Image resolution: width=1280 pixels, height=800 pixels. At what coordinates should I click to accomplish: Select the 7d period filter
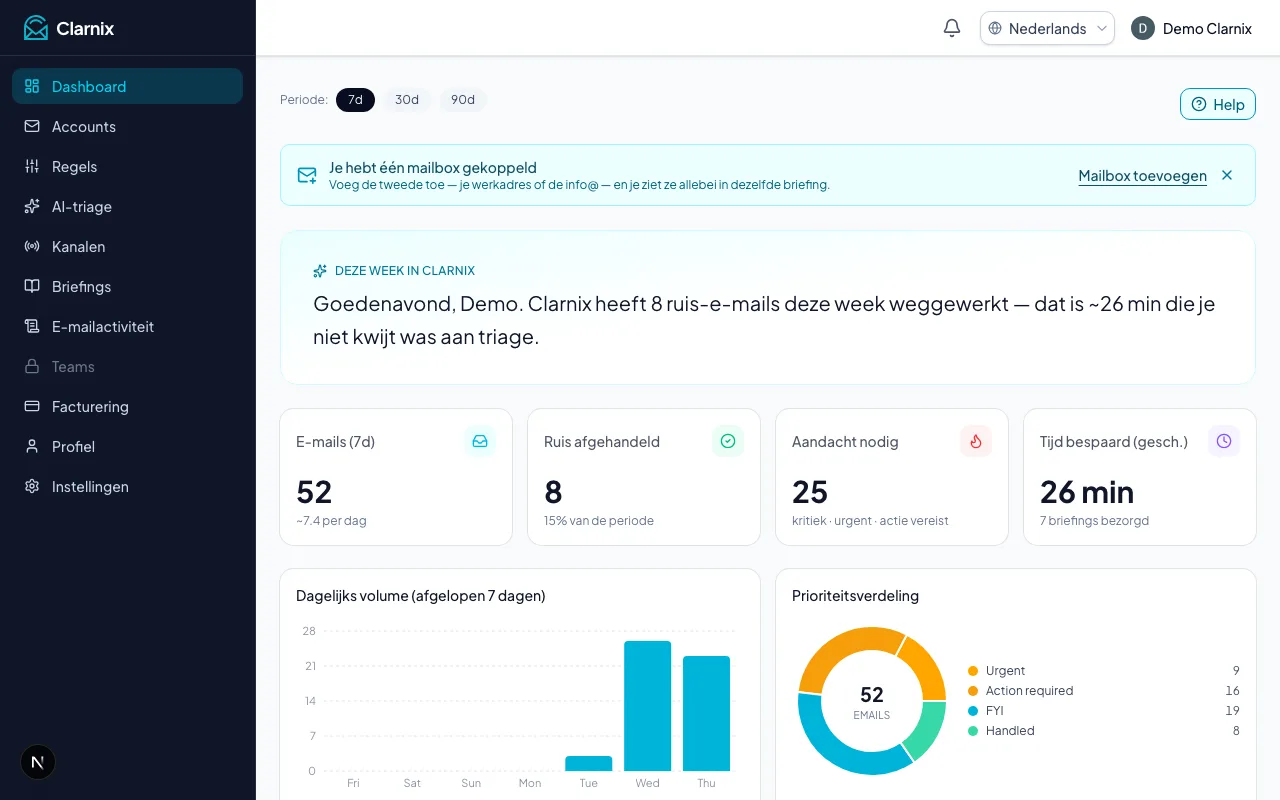coord(355,100)
